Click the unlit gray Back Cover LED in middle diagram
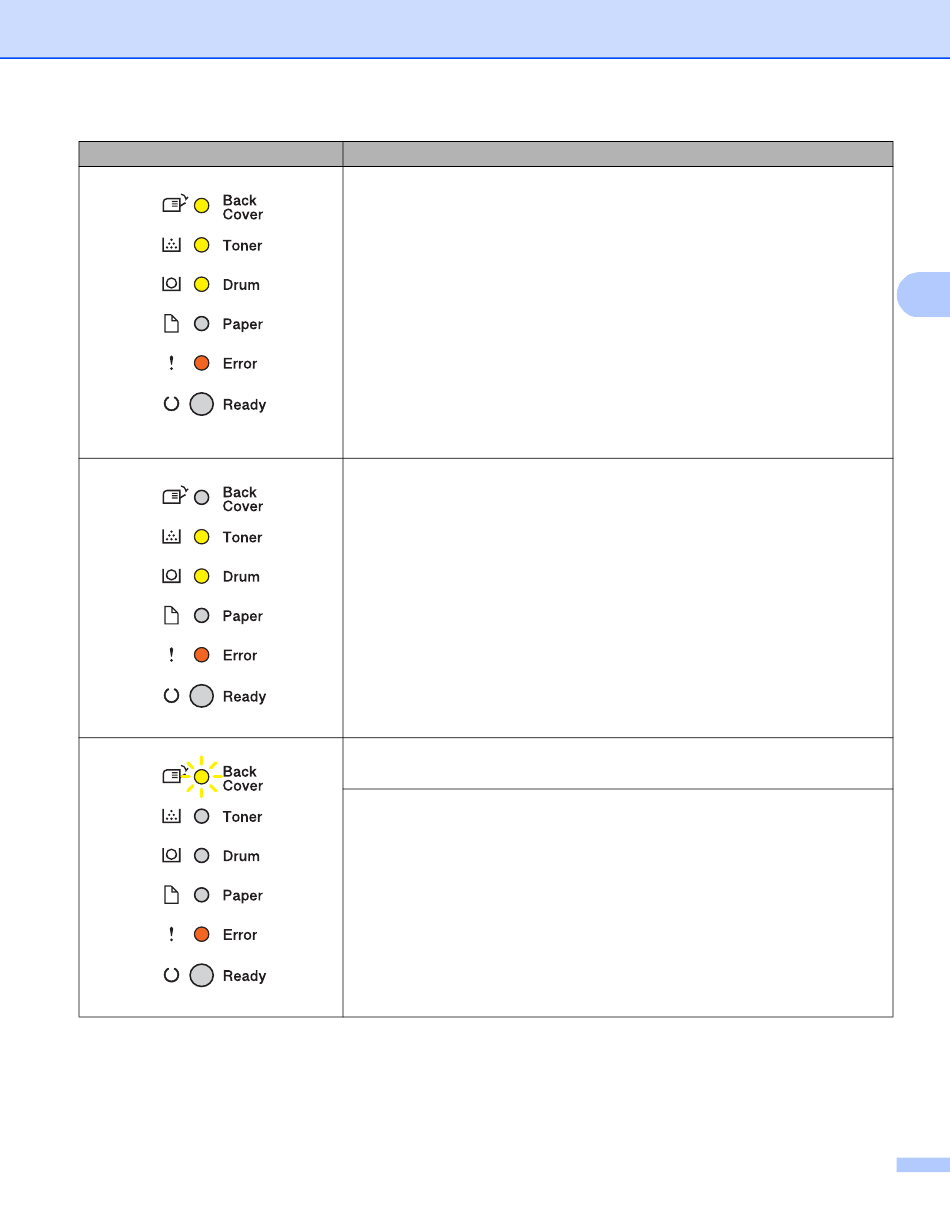This screenshot has height=1229, width=950. (201, 497)
